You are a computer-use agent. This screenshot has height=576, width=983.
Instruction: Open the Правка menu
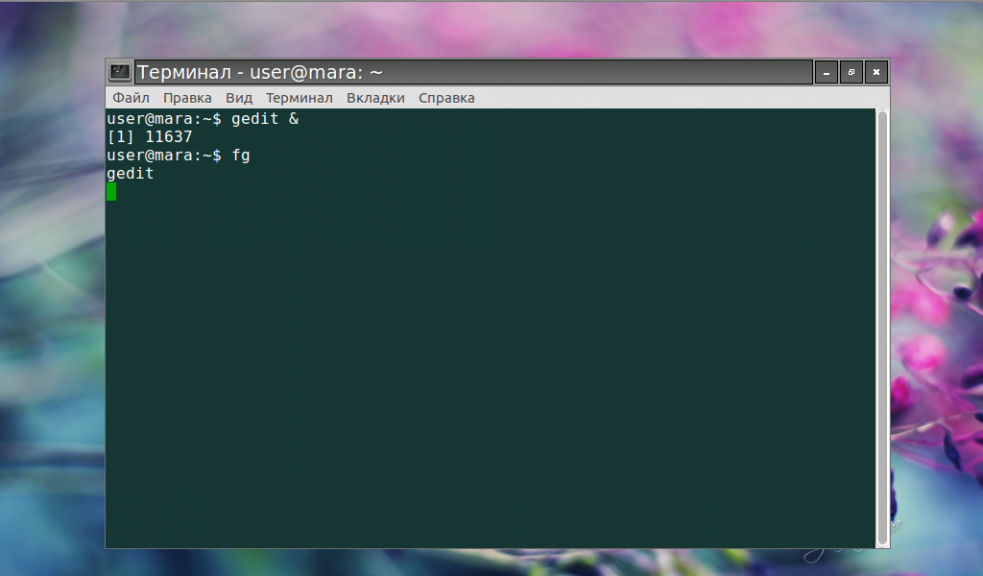187,98
